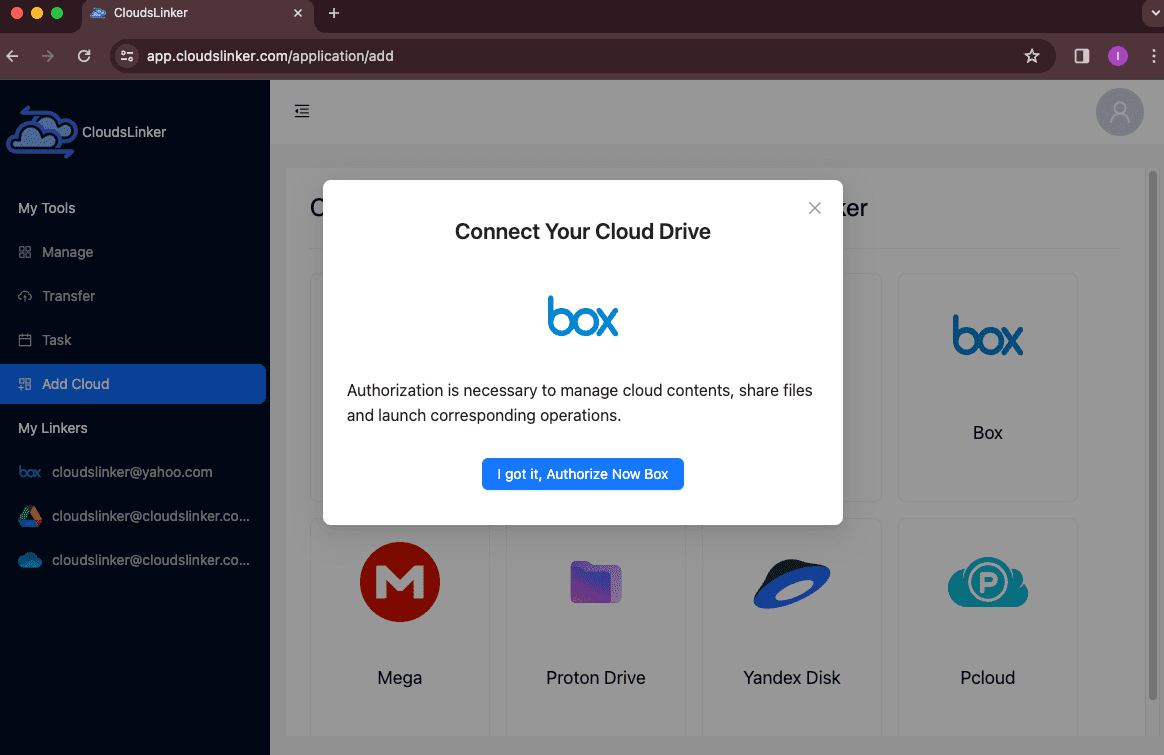
Task: Close the Connect Your Cloud Drive dialog
Action: pos(814,208)
